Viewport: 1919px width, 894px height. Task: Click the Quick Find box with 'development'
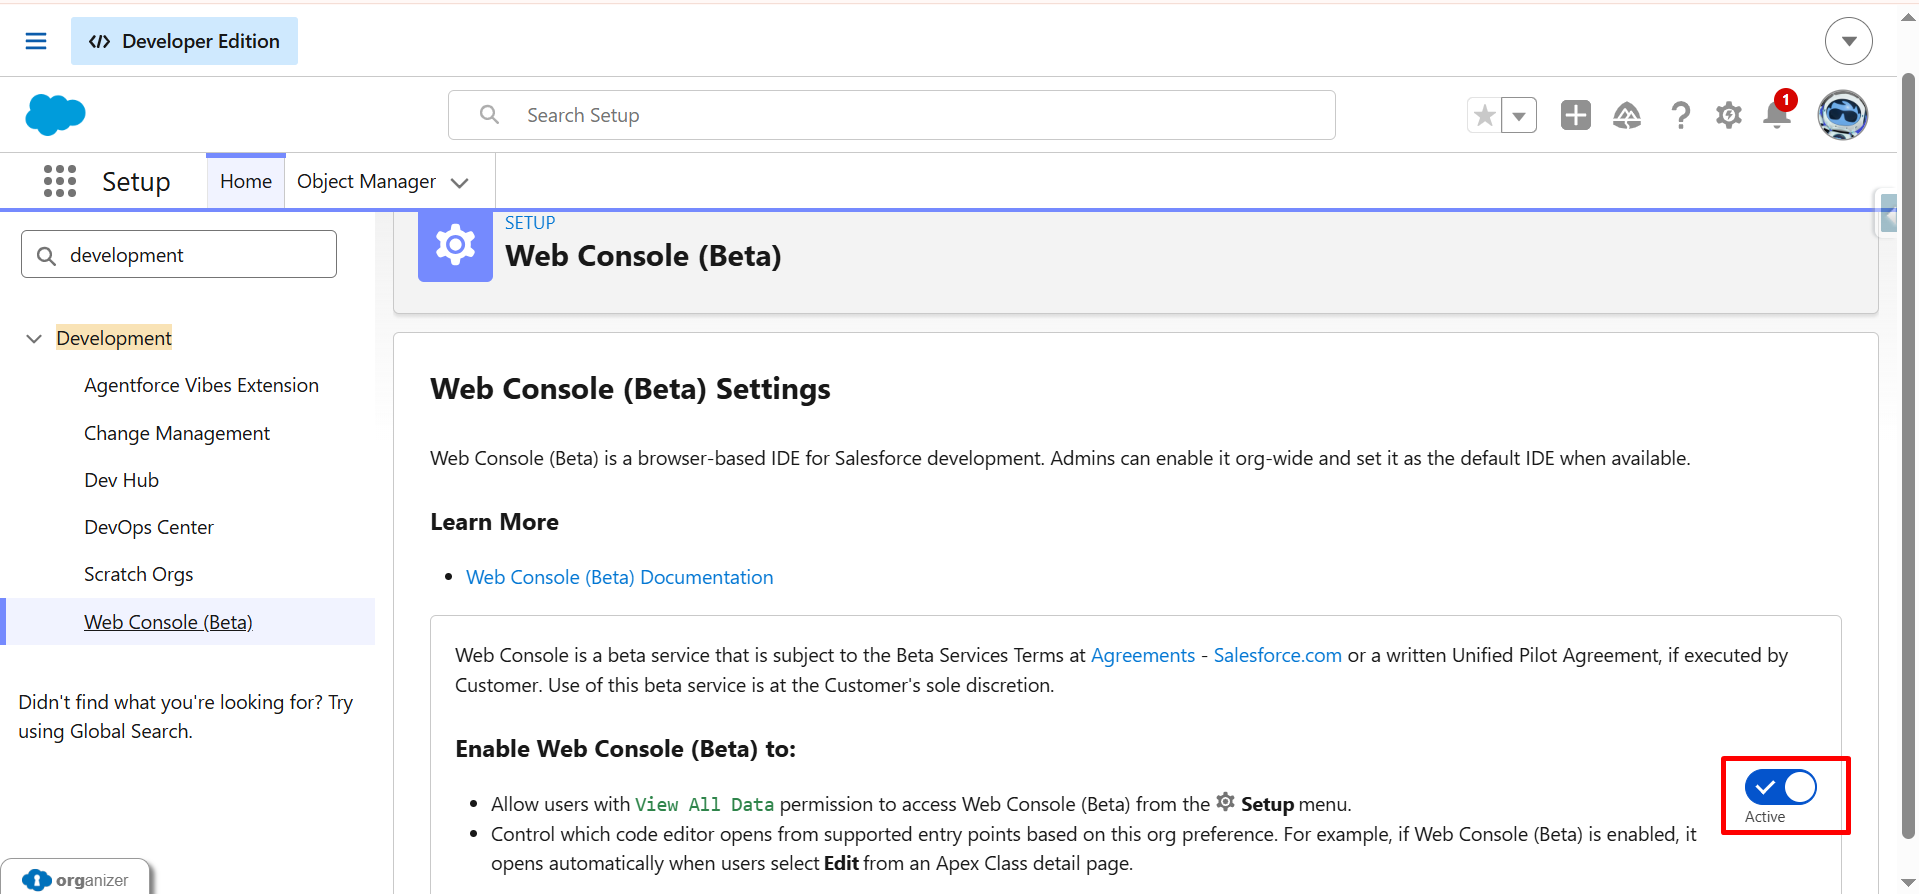click(179, 255)
